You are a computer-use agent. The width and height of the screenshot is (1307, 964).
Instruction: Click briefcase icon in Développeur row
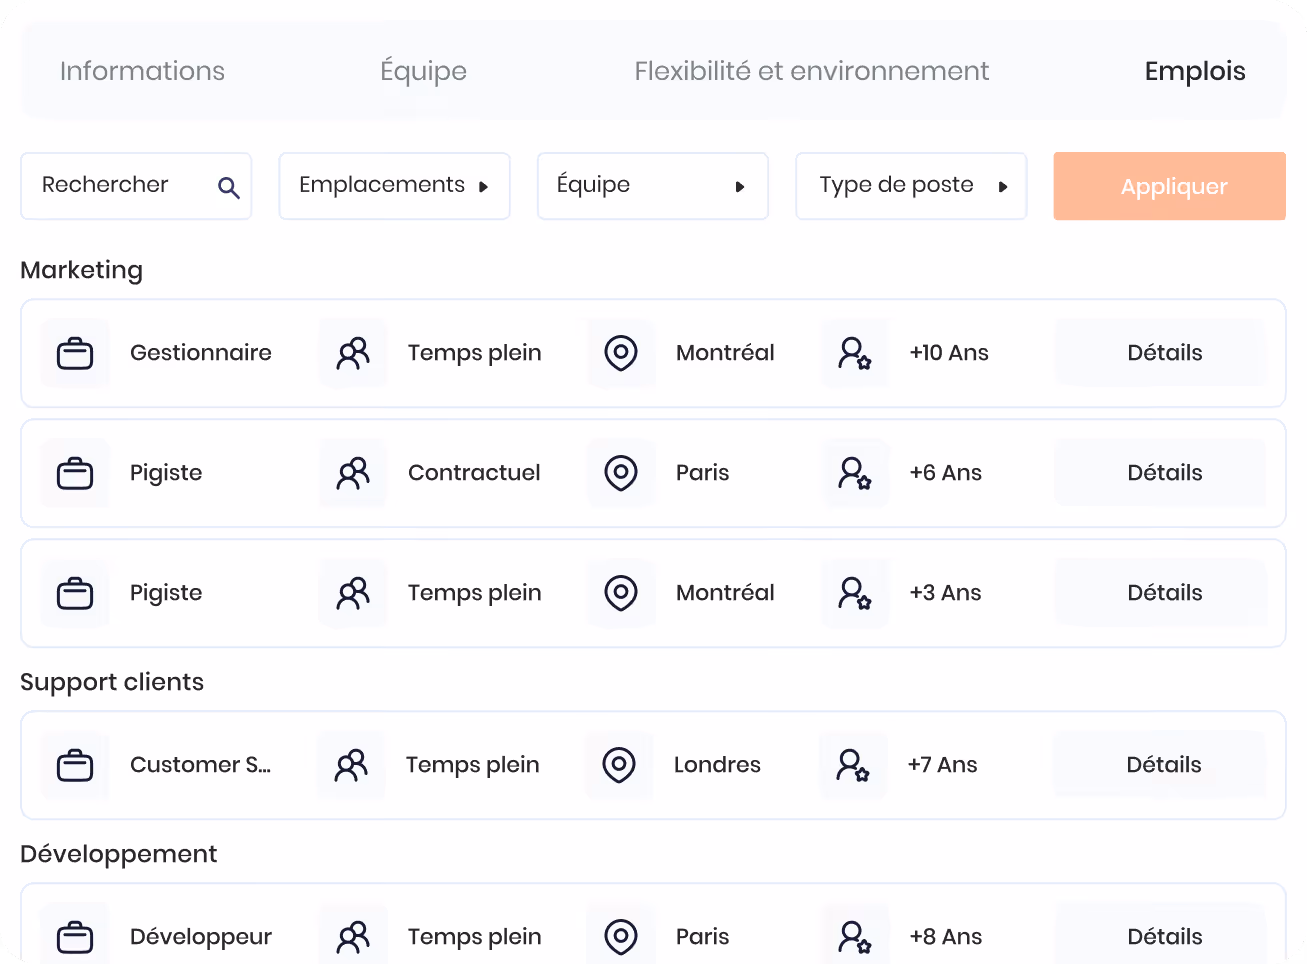coord(75,937)
